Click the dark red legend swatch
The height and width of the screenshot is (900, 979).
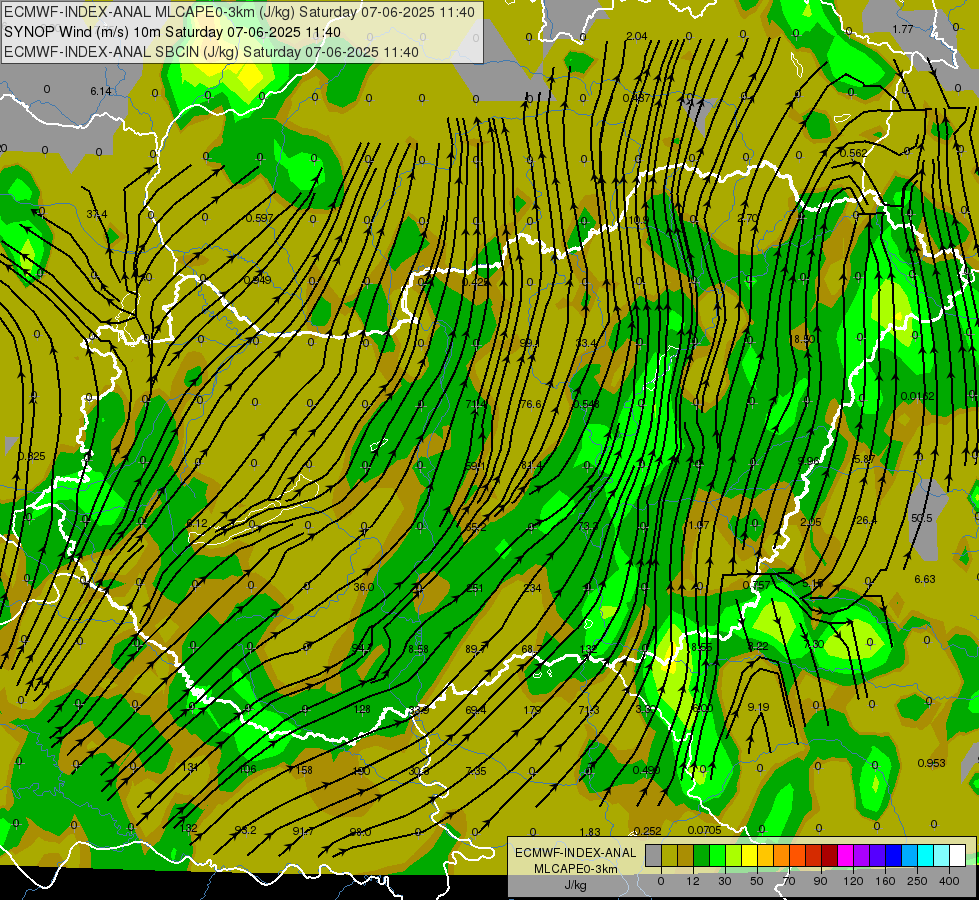tap(830, 856)
